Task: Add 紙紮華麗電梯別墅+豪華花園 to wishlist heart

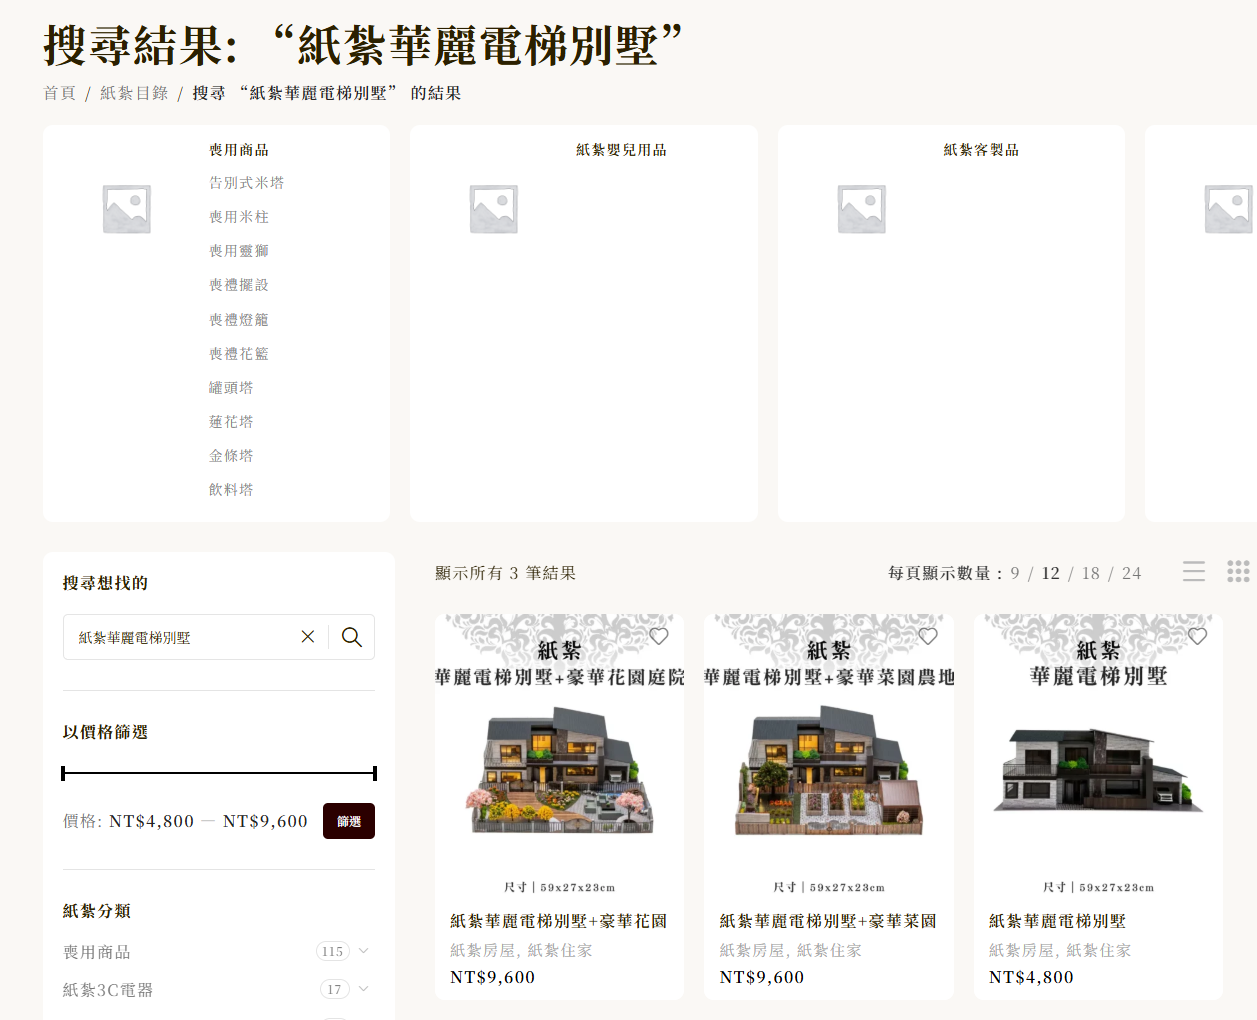Action: pyautogui.click(x=659, y=636)
